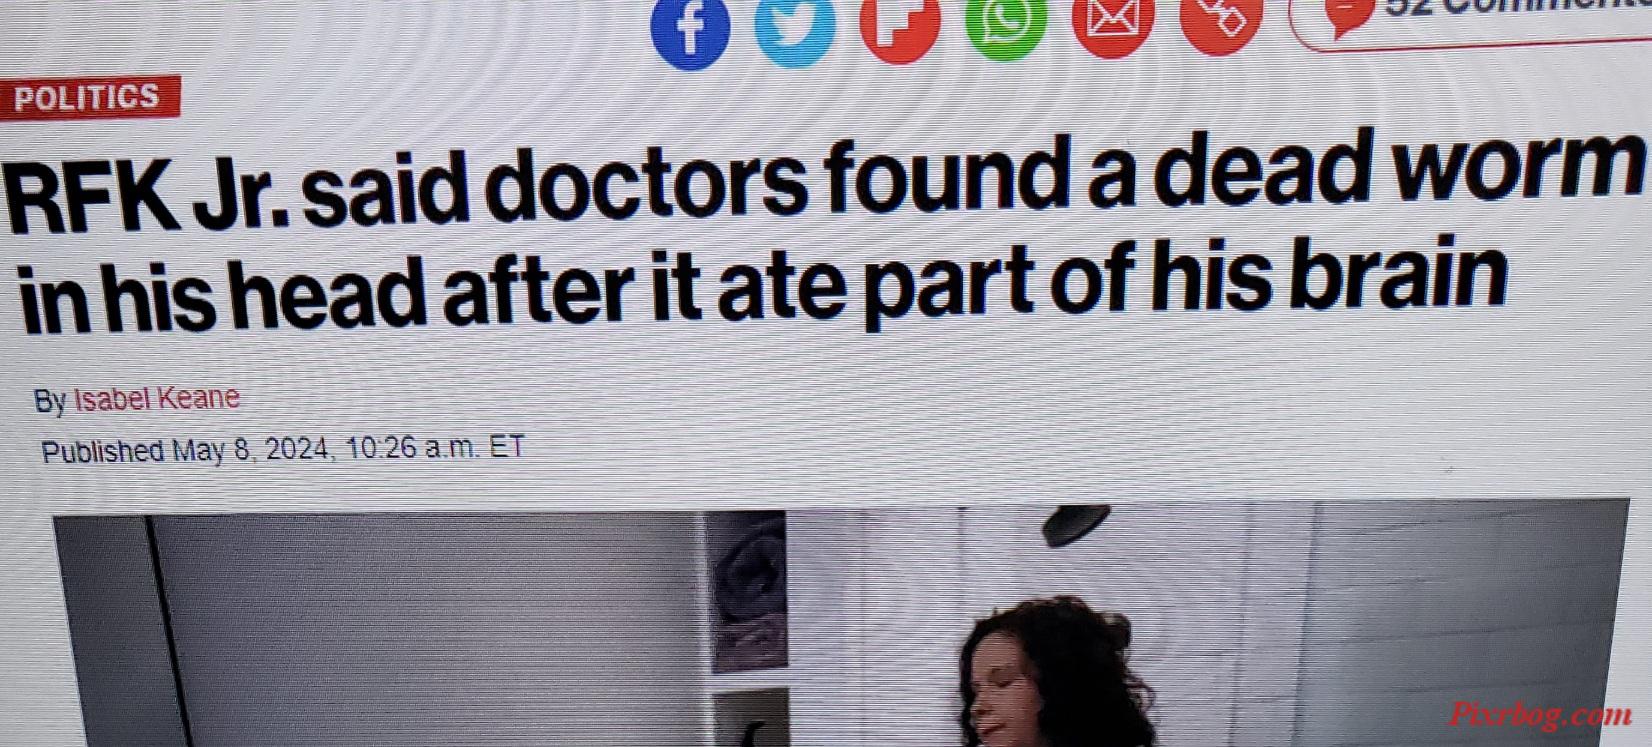
Task: Share article on Facebook
Action: click(689, 31)
